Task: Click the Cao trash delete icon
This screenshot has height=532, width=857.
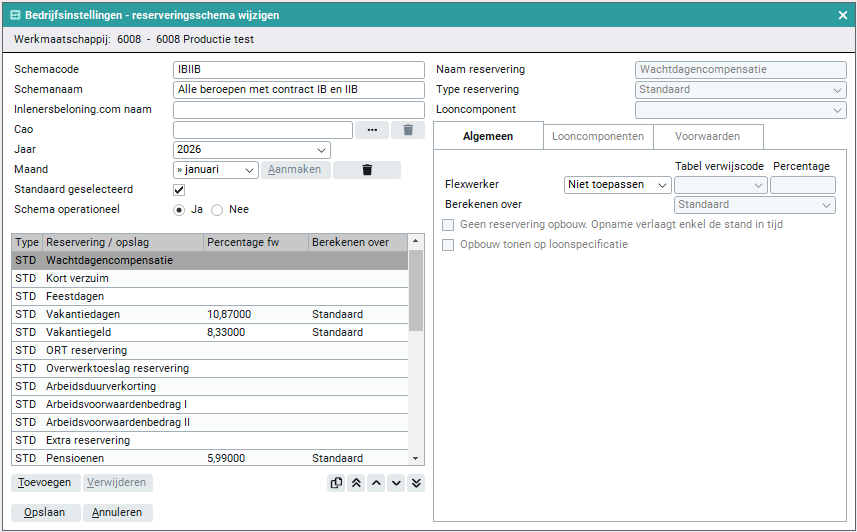Action: [x=408, y=130]
